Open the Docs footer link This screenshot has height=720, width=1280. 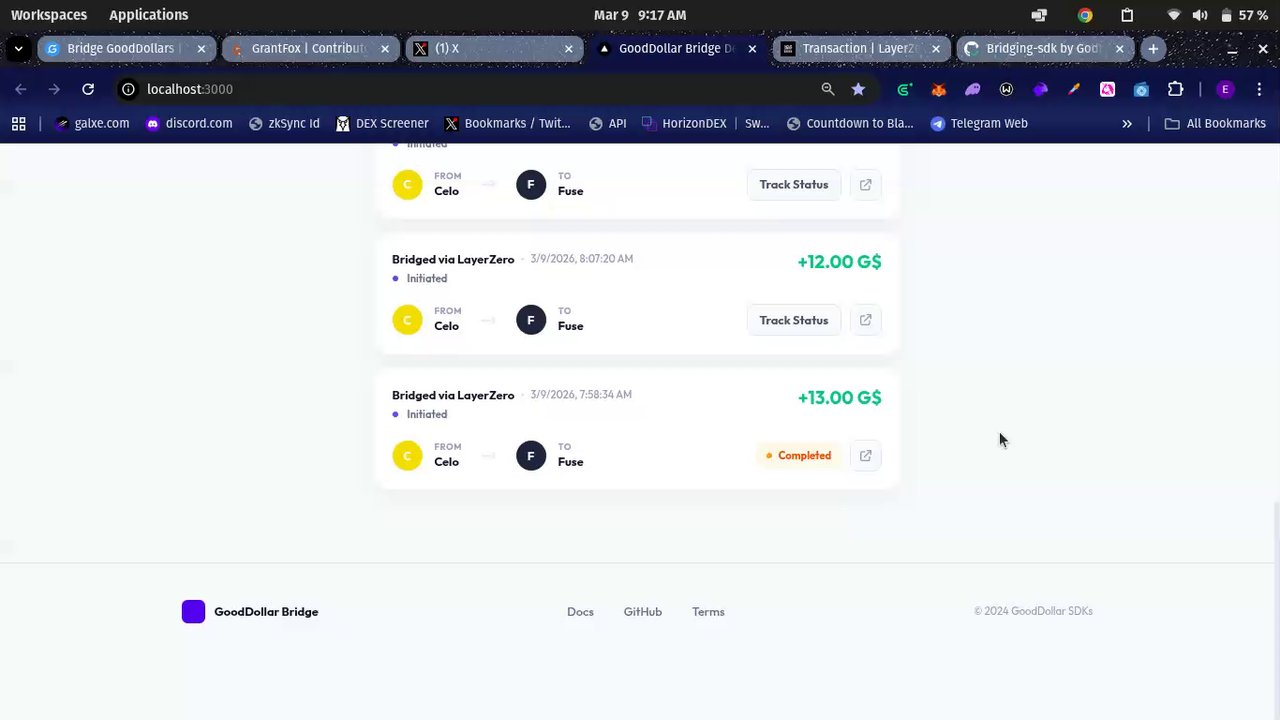(x=580, y=612)
